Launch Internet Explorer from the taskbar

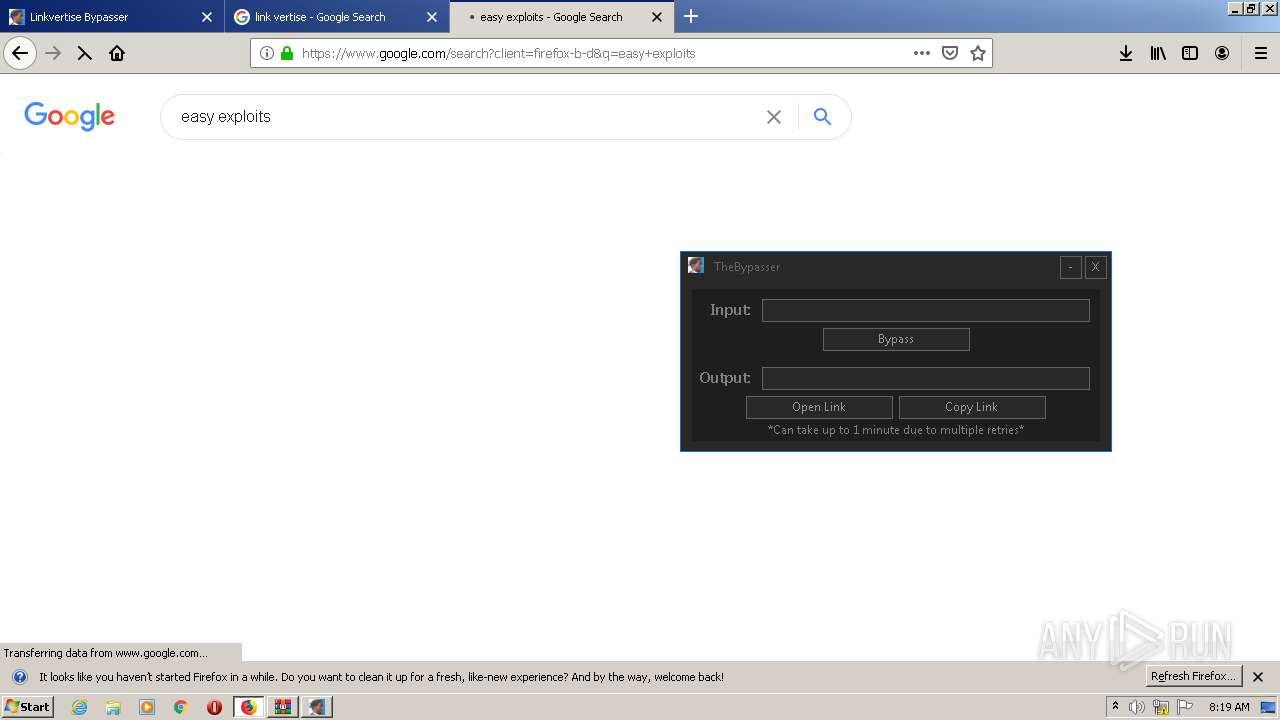coord(79,707)
